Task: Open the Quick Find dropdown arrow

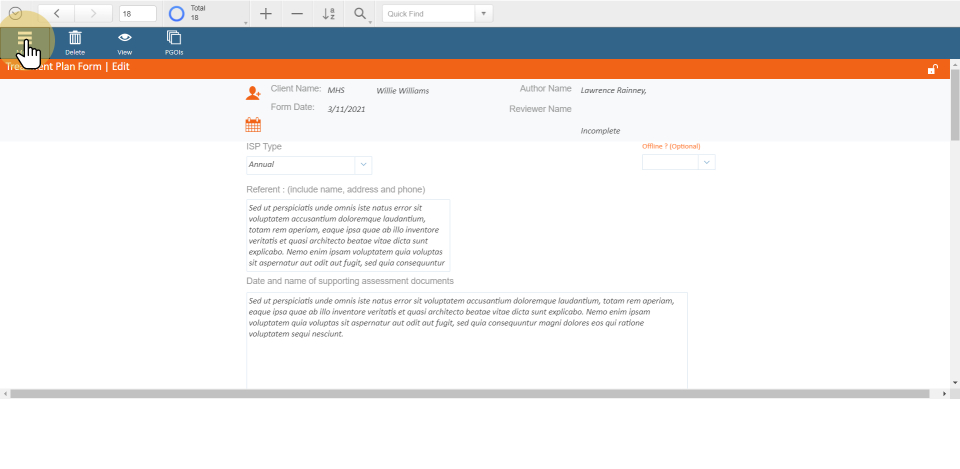Action: (484, 14)
